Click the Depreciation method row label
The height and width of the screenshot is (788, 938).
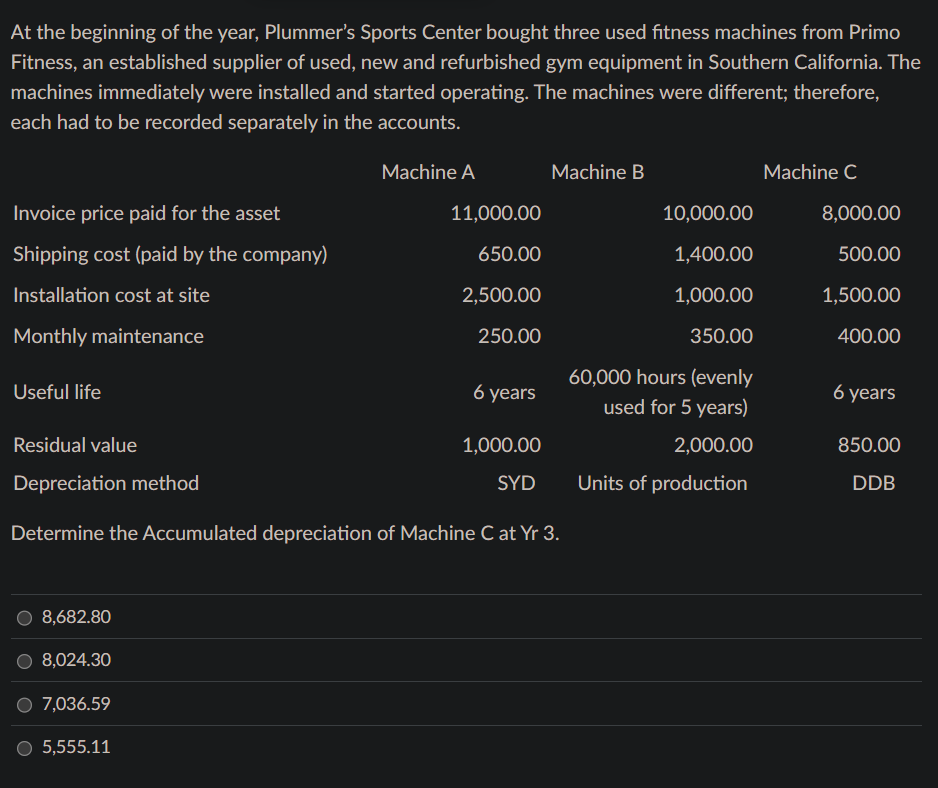[105, 483]
